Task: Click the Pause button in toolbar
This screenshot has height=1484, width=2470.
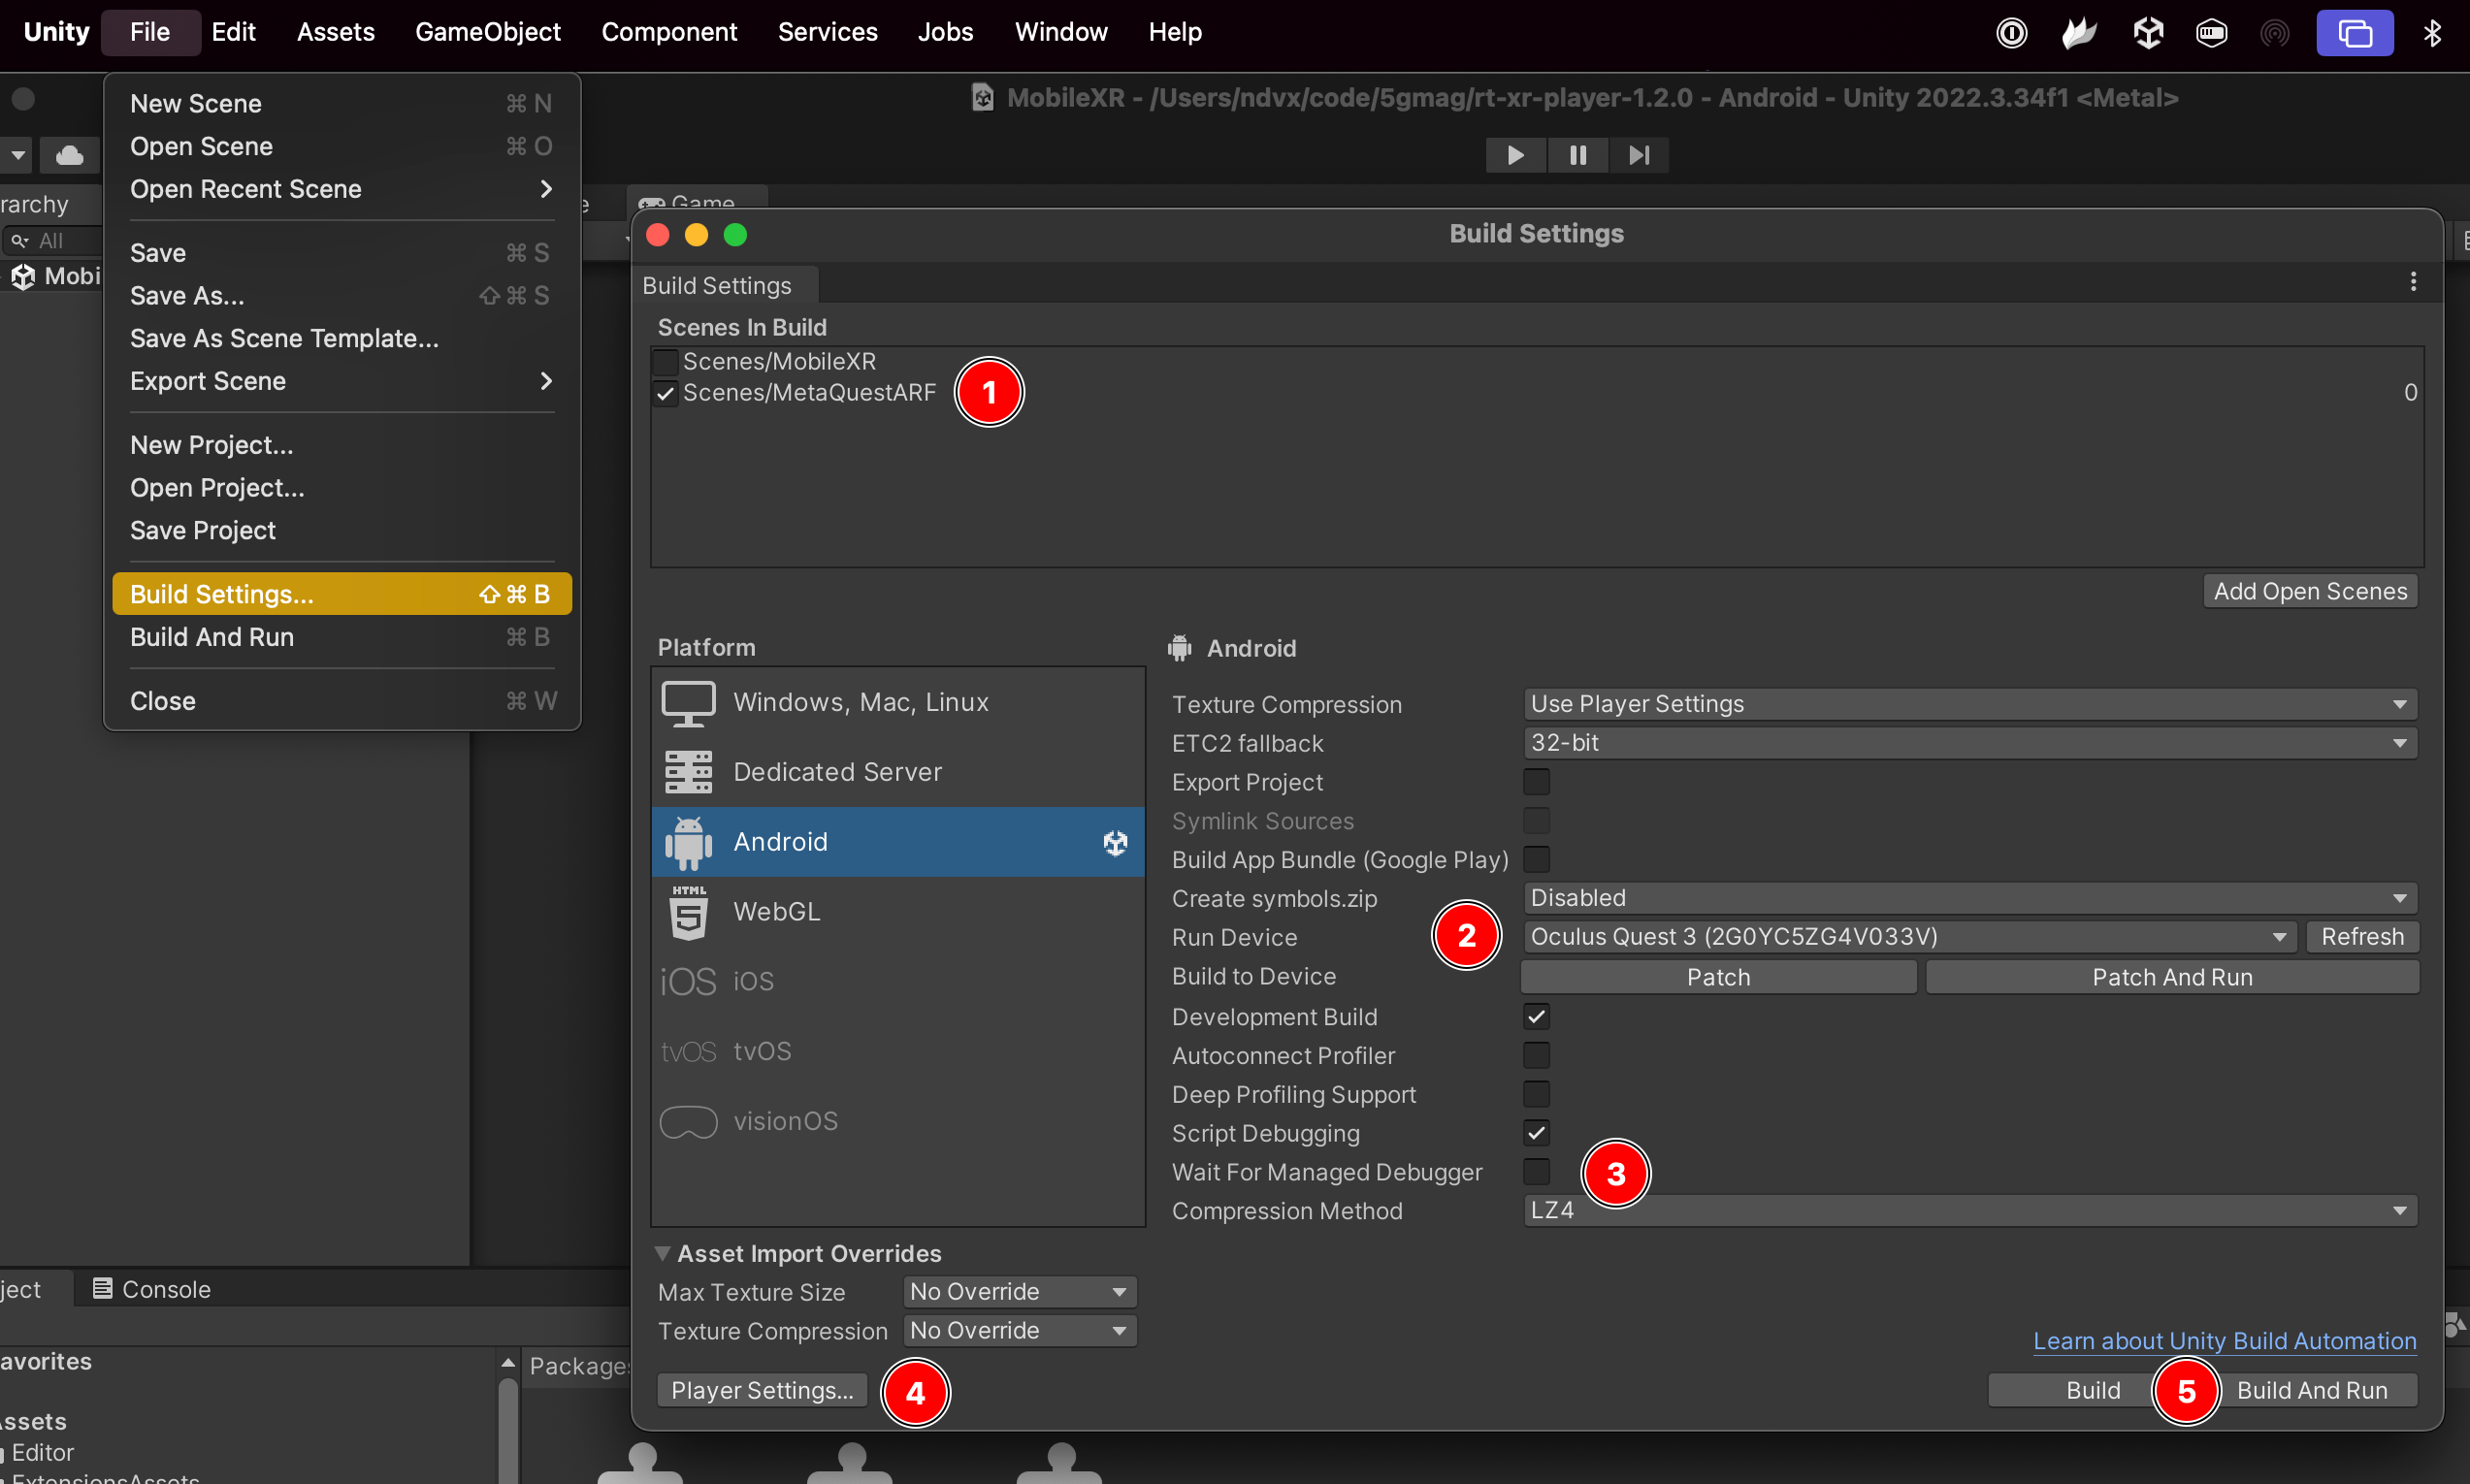Action: [x=1577, y=155]
